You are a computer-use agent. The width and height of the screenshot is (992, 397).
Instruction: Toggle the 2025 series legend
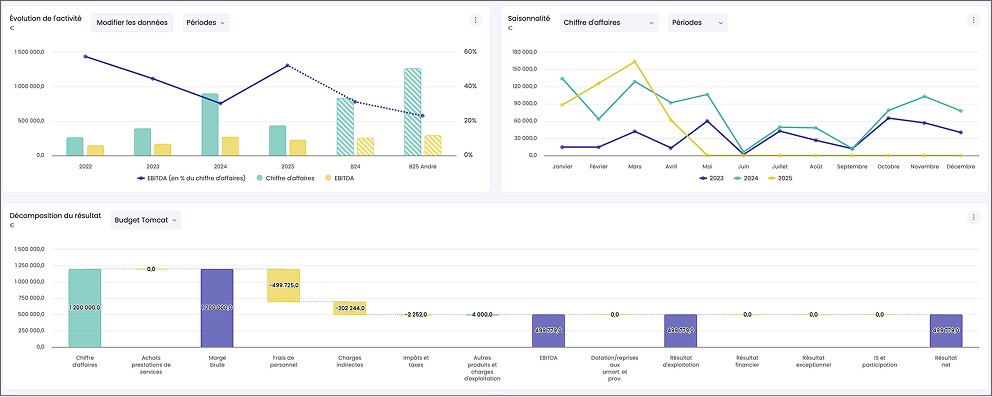779,178
